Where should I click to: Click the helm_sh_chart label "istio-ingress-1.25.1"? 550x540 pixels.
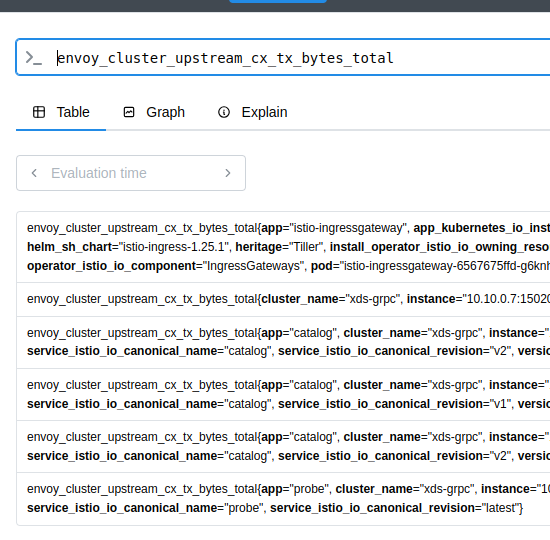click(x=128, y=247)
